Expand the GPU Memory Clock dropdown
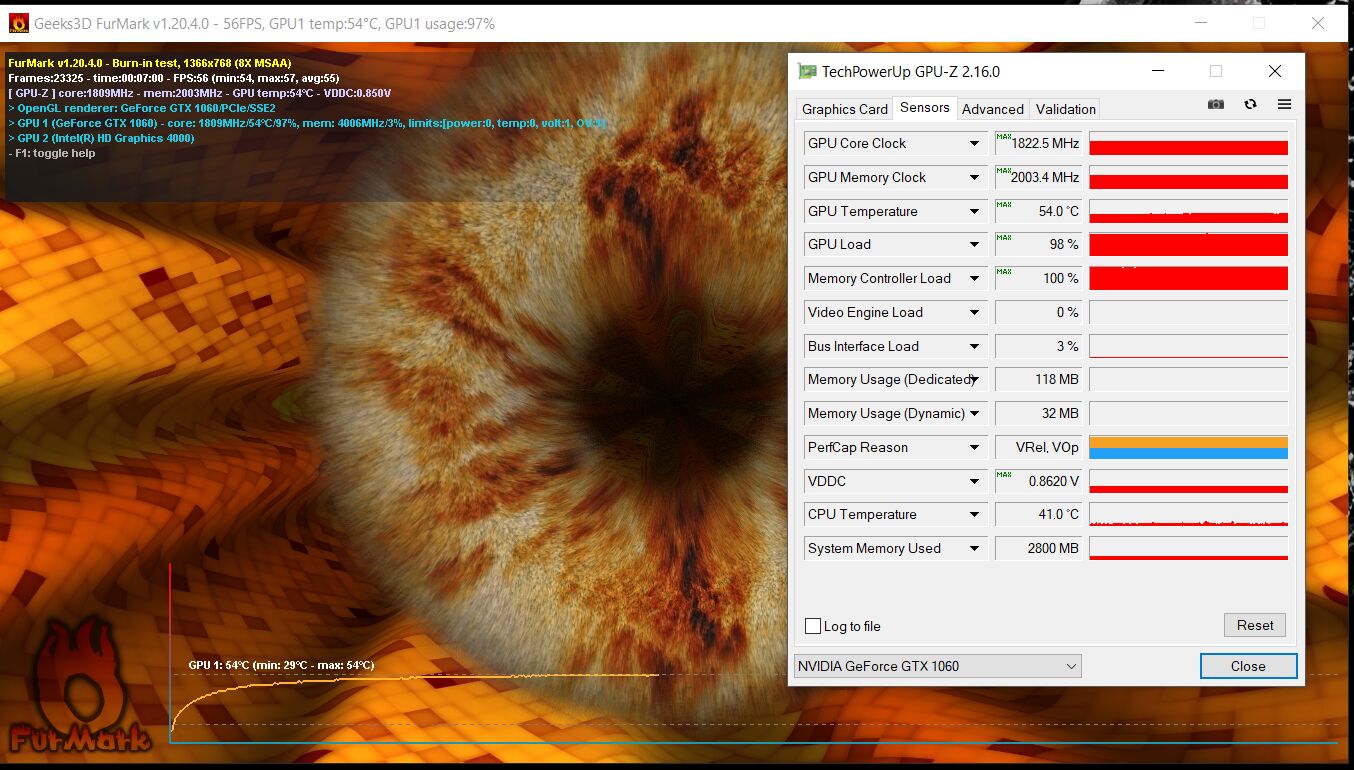1354x770 pixels. tap(974, 177)
